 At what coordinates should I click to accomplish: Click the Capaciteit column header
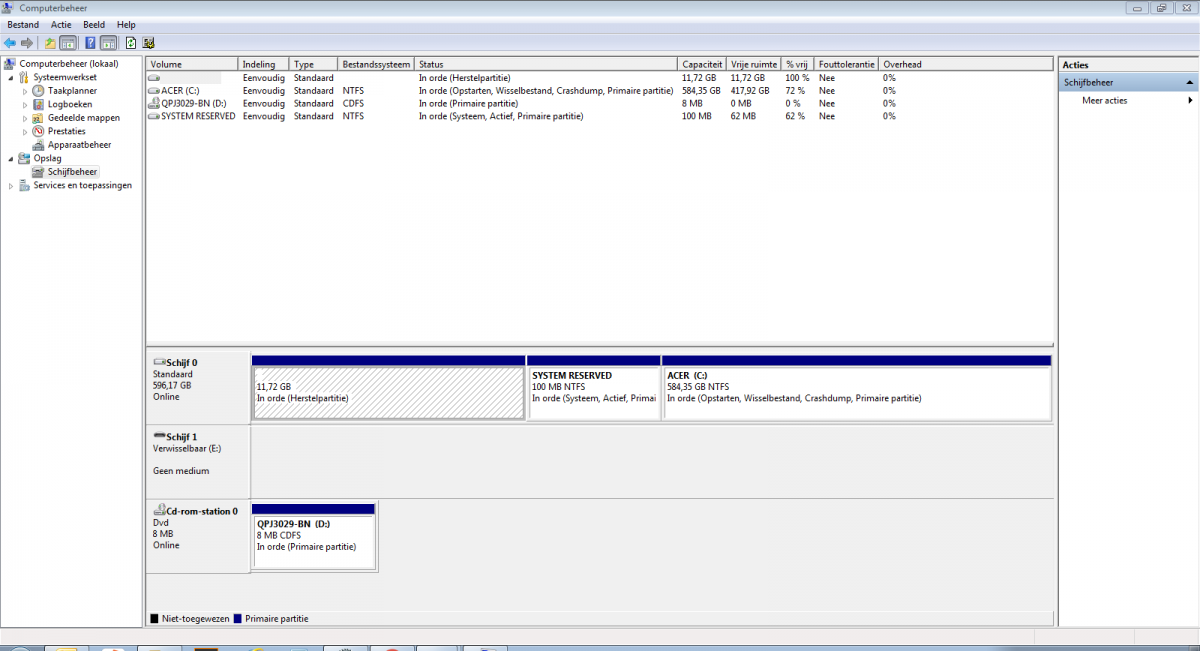tap(703, 64)
